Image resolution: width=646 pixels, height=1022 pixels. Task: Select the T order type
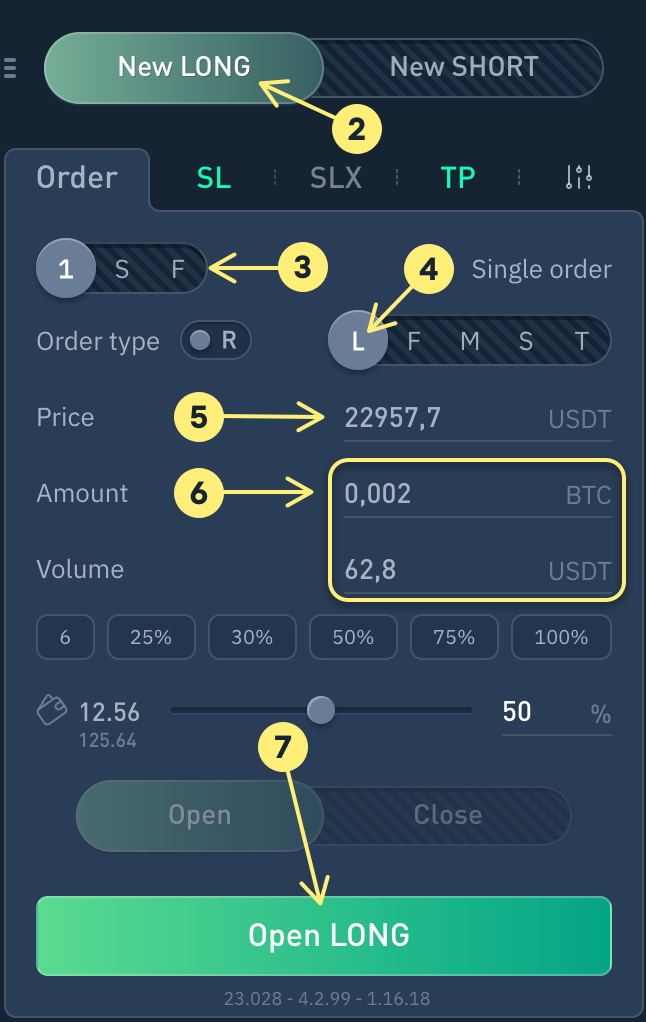click(x=582, y=342)
